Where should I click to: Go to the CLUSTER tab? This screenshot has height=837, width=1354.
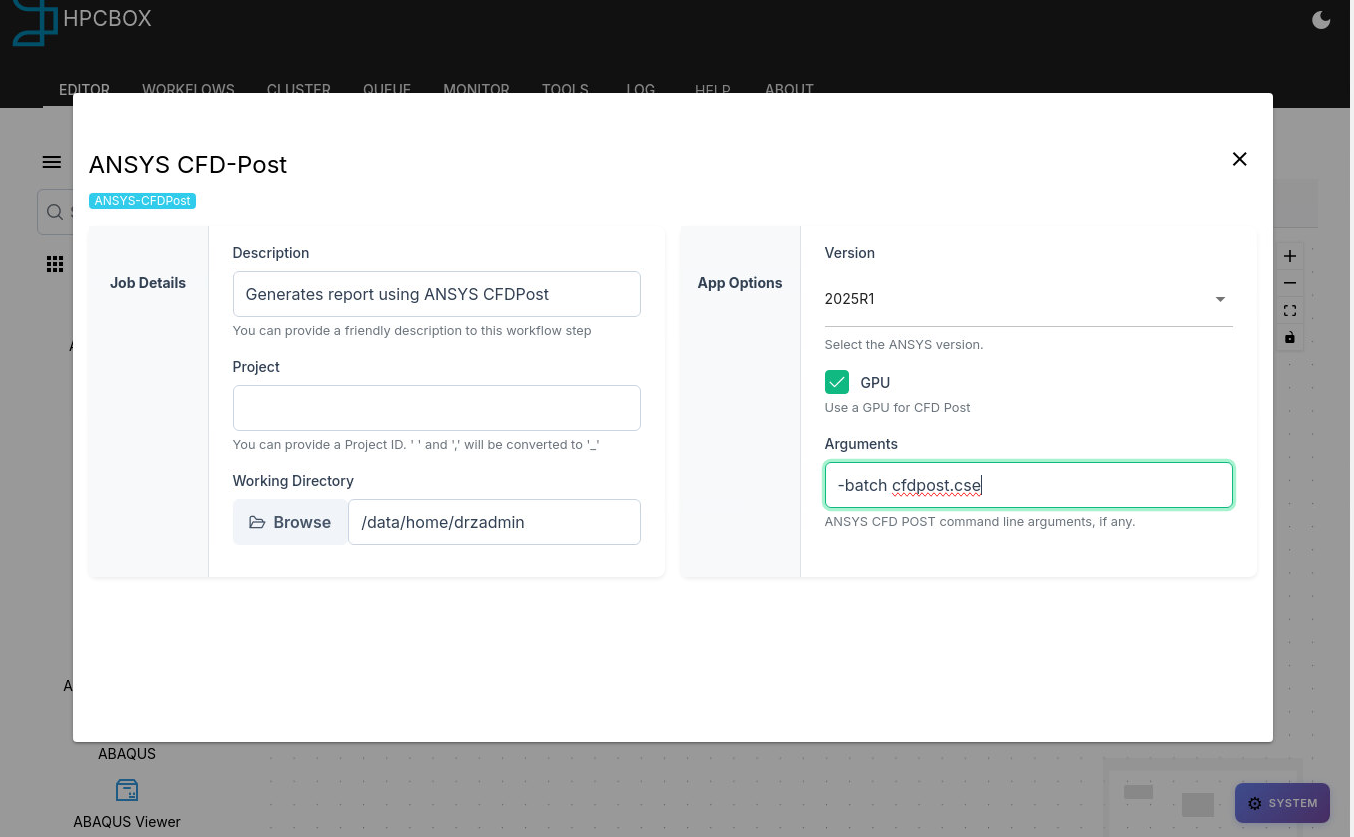point(299,89)
